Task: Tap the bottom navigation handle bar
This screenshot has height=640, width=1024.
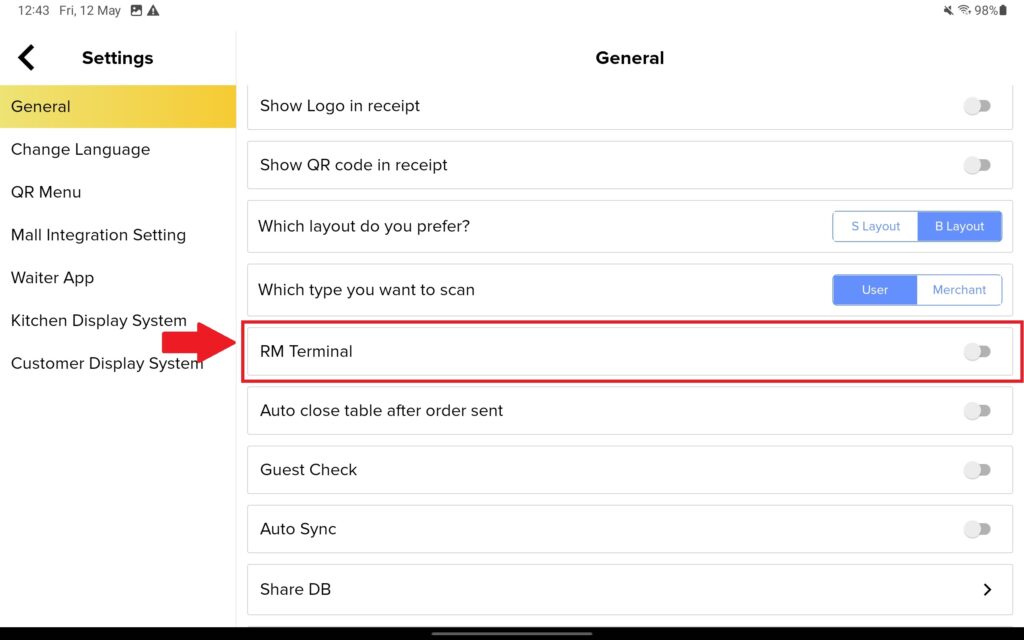Action: point(512,633)
